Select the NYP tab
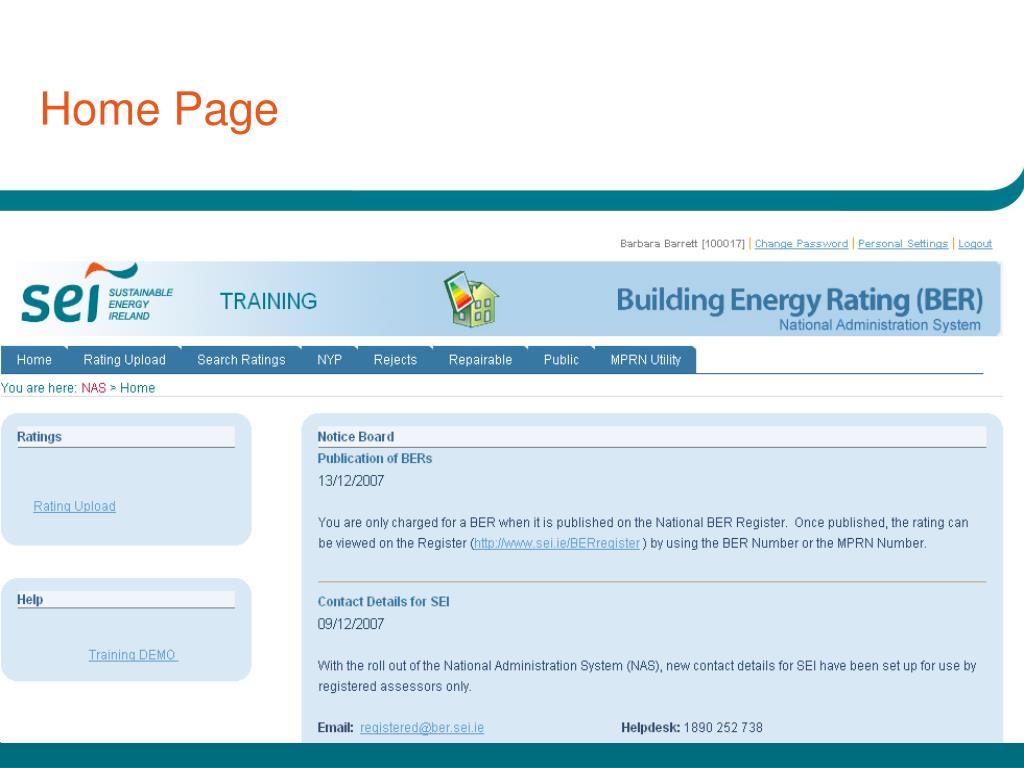Screen dimensions: 1024x768 click(x=329, y=360)
